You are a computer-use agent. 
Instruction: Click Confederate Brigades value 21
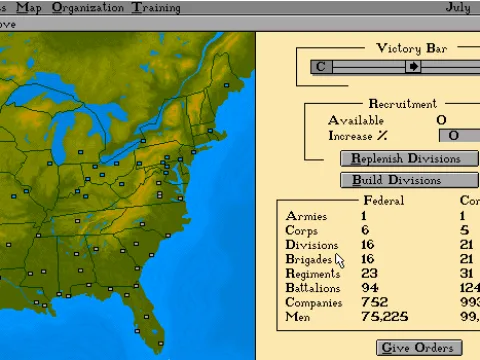pyautogui.click(x=466, y=259)
